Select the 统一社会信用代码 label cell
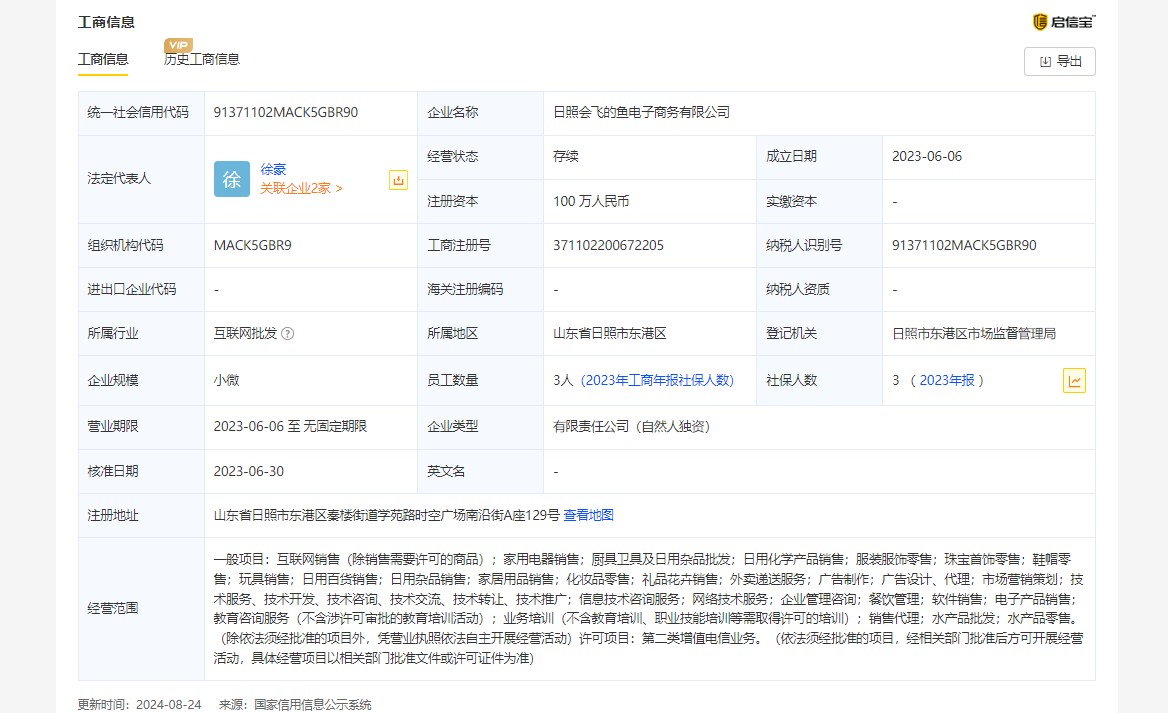The width and height of the screenshot is (1168, 713). pyautogui.click(x=142, y=113)
